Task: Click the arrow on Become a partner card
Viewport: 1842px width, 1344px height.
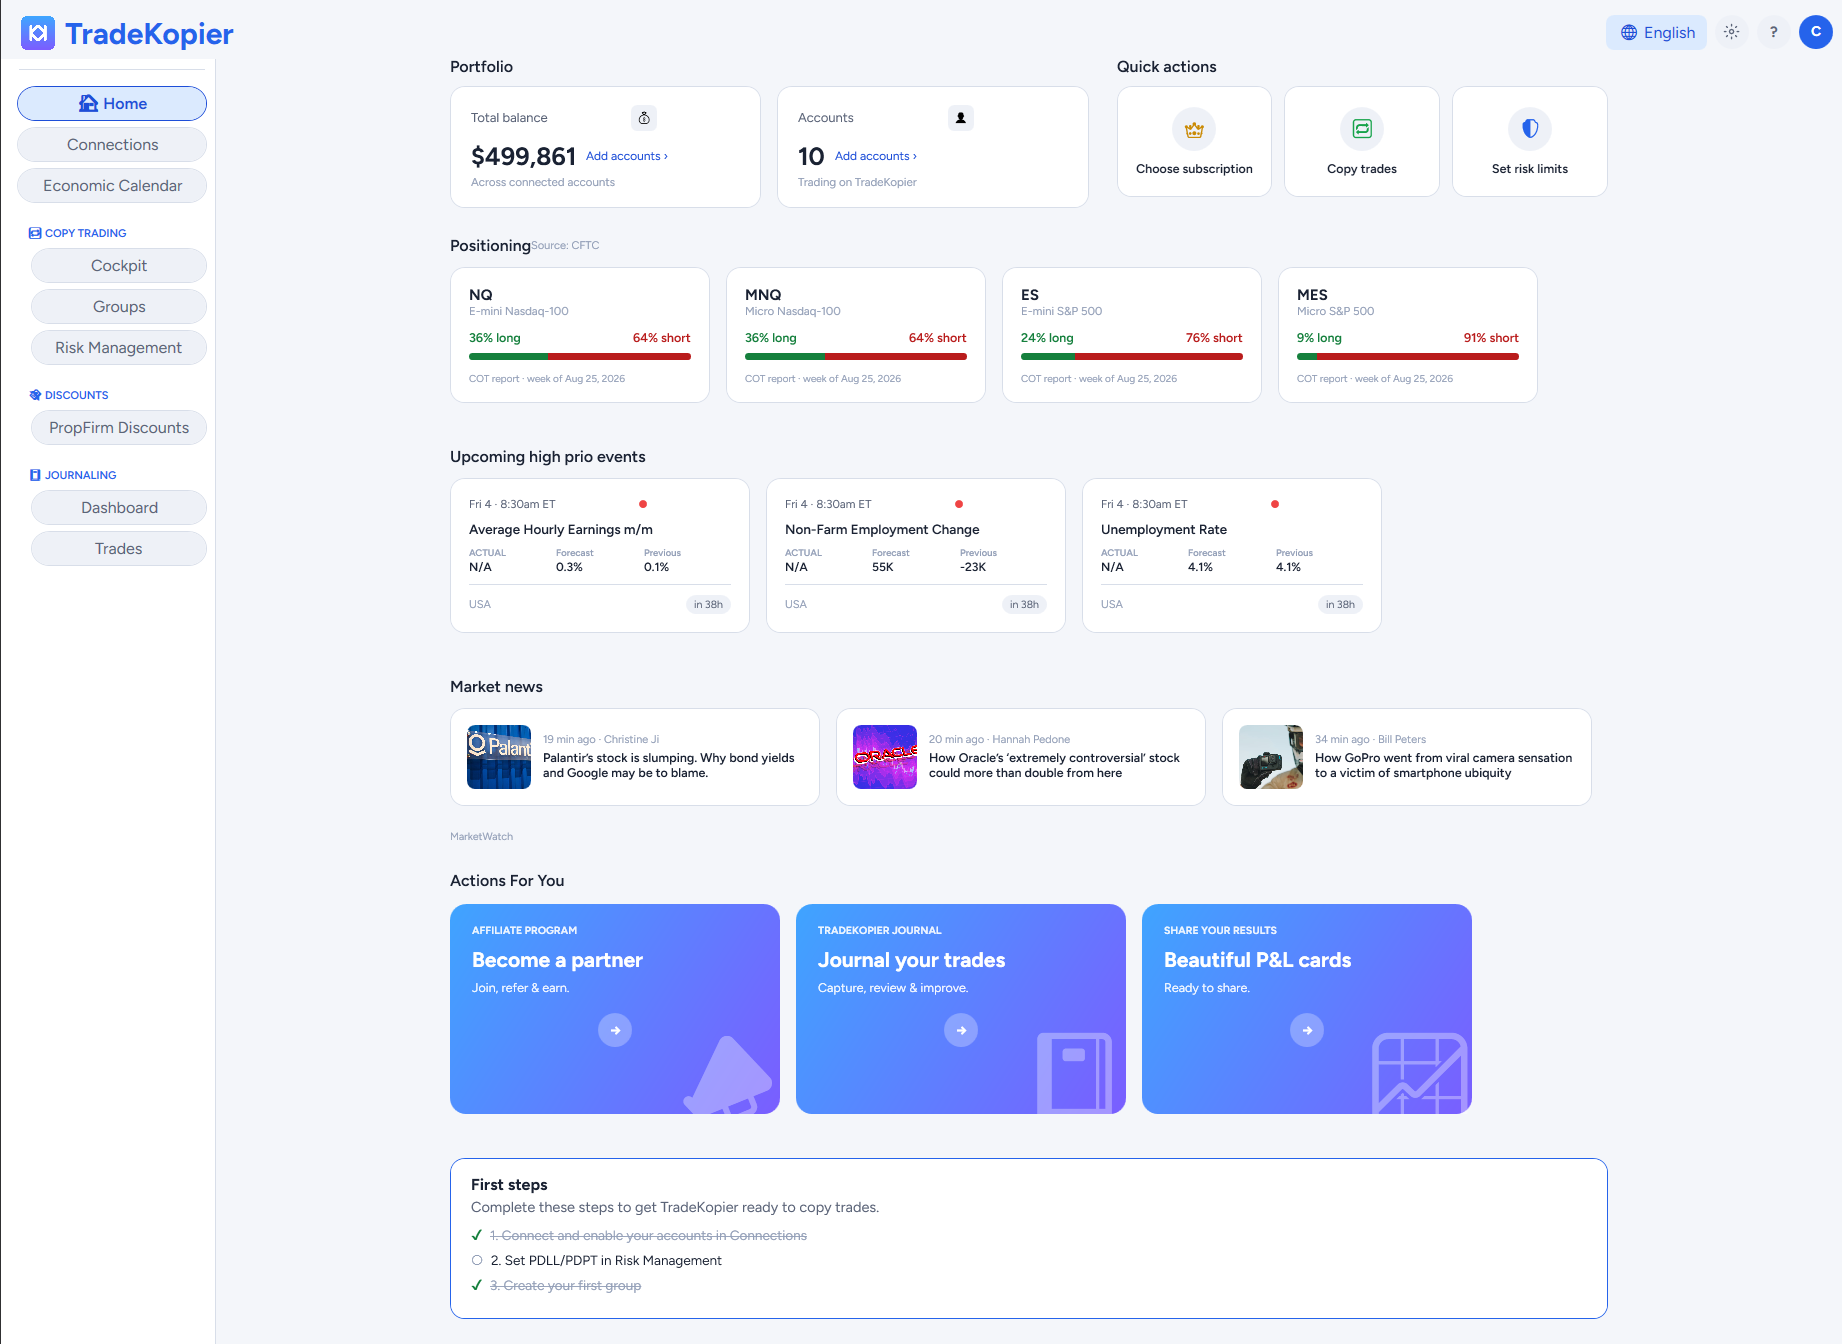Action: click(x=615, y=1030)
